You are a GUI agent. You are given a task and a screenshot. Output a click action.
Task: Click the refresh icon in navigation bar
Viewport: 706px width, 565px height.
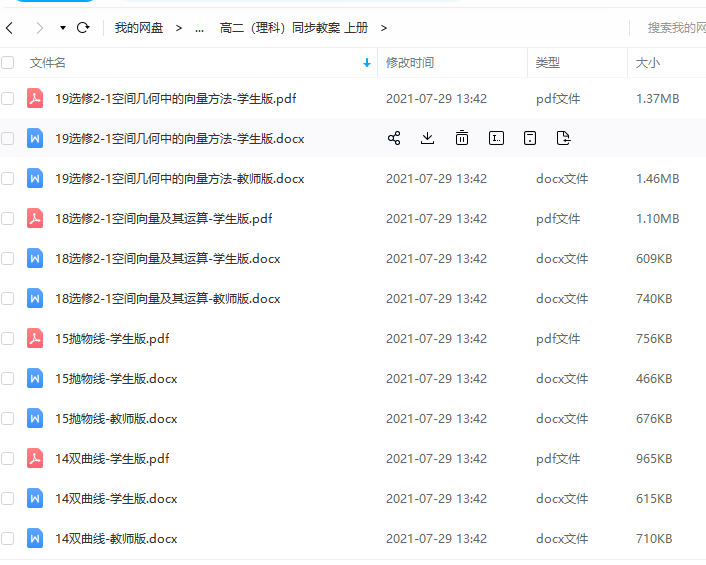[x=83, y=28]
